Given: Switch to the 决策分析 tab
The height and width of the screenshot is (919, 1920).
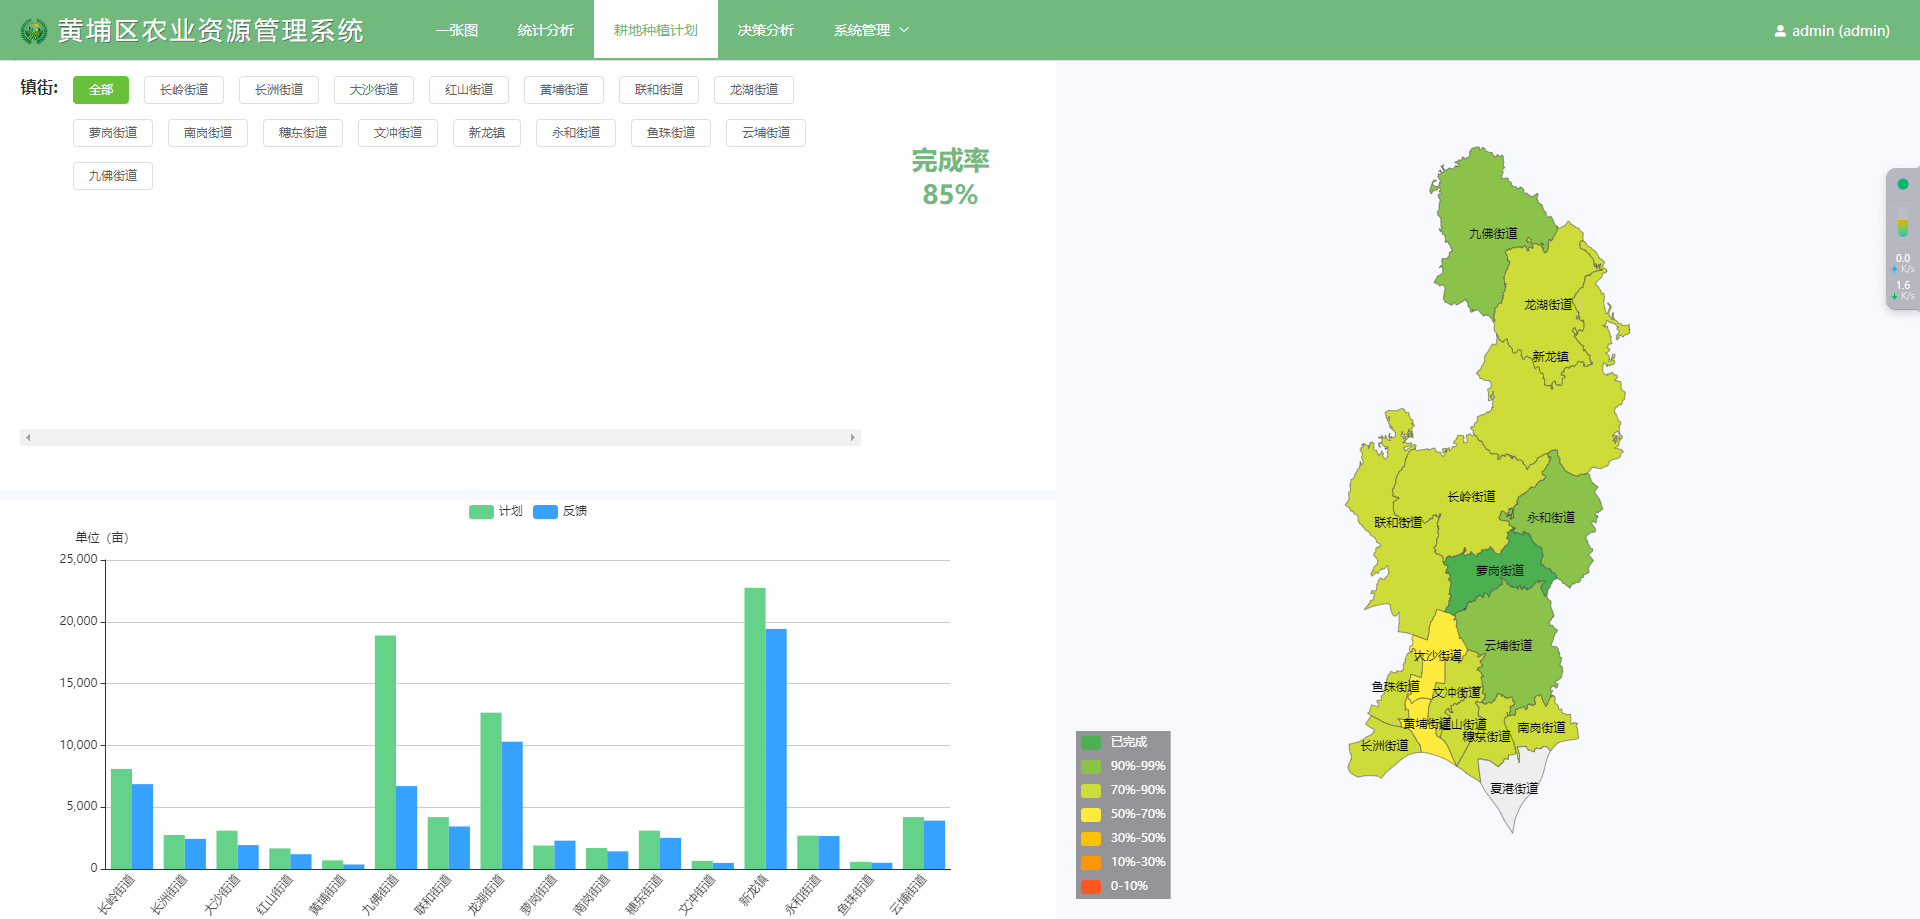Looking at the screenshot, I should (765, 30).
